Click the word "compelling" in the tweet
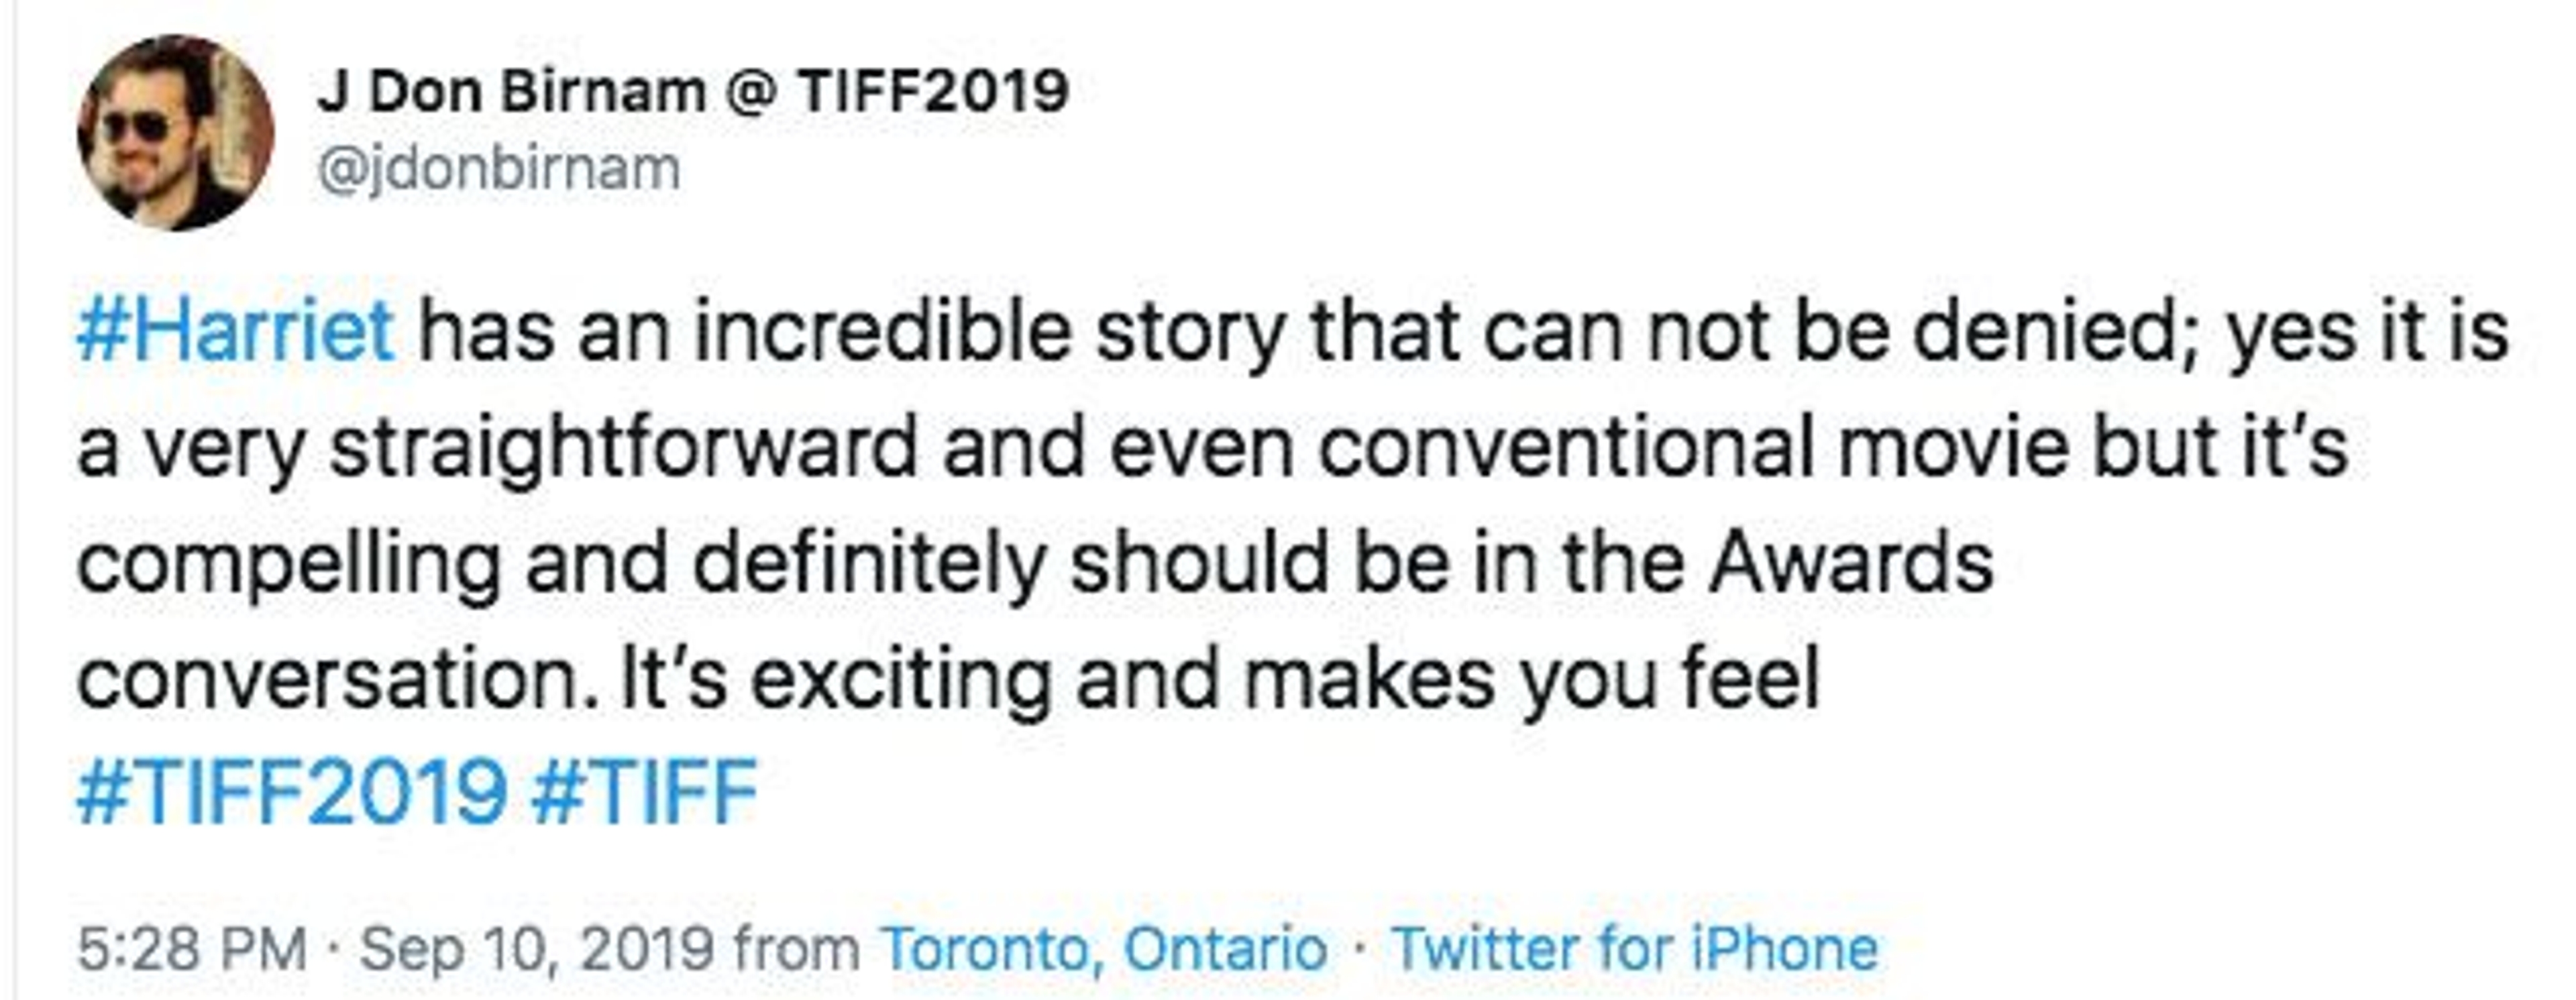The width and height of the screenshot is (2576, 1000). [288, 563]
